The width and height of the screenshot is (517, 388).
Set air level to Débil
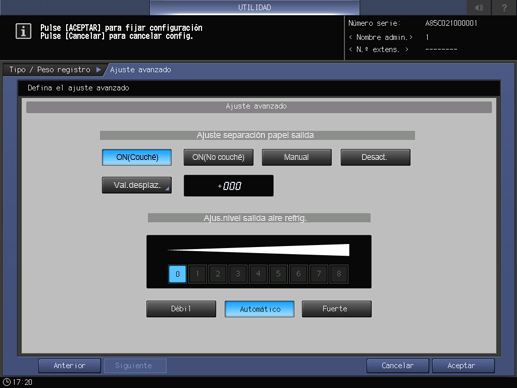pyautogui.click(x=181, y=309)
